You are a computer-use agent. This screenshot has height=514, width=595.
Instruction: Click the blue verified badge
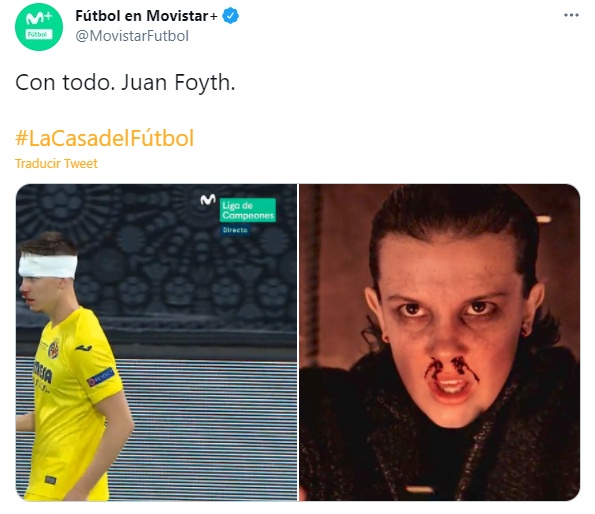230,16
